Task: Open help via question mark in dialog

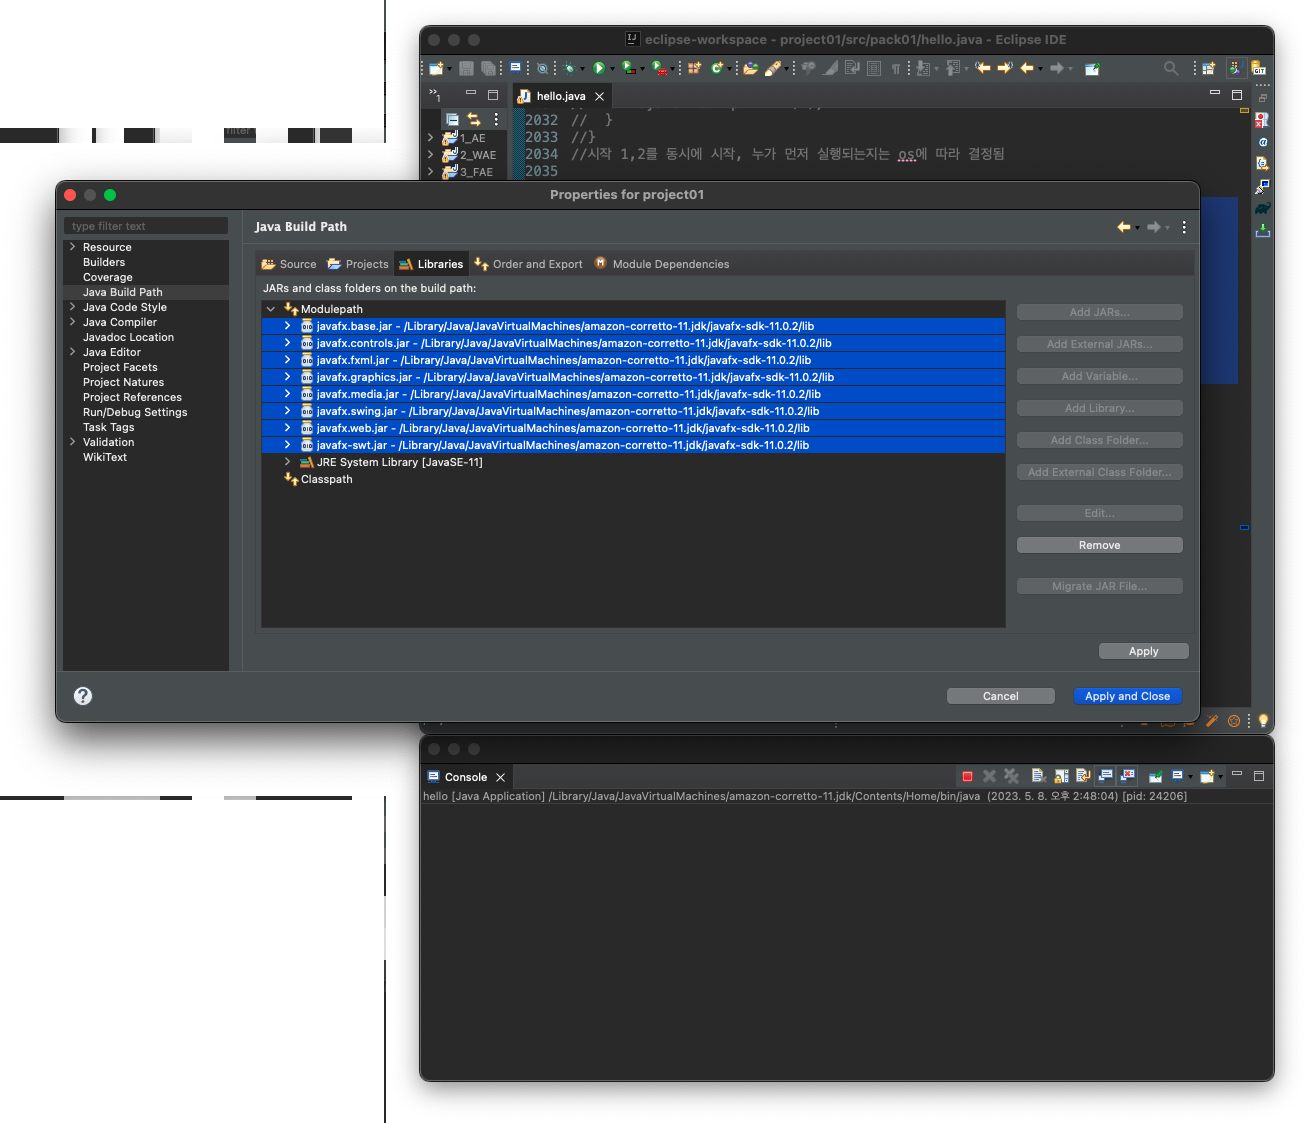Action: click(x=82, y=695)
